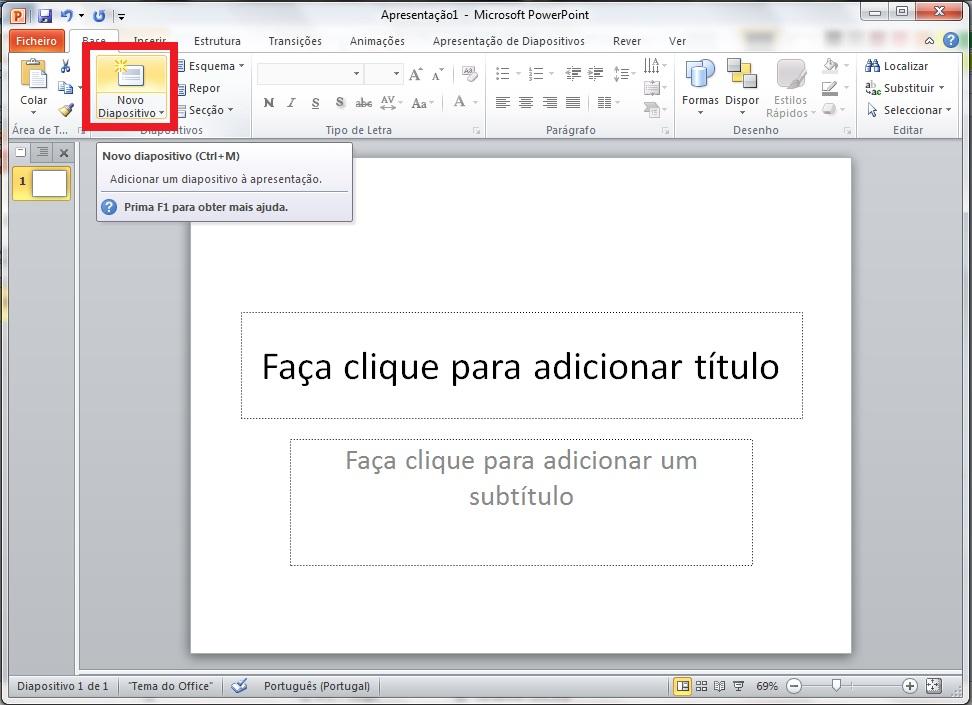Click the Colar paste icon
This screenshot has width=972, height=705.
(x=34, y=76)
